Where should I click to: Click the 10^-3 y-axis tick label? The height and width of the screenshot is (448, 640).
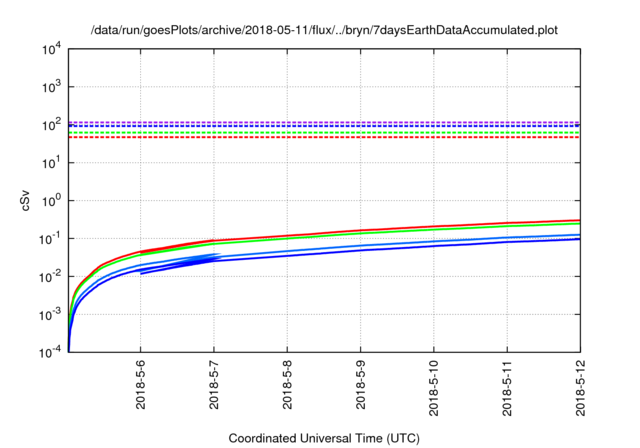(x=50, y=314)
